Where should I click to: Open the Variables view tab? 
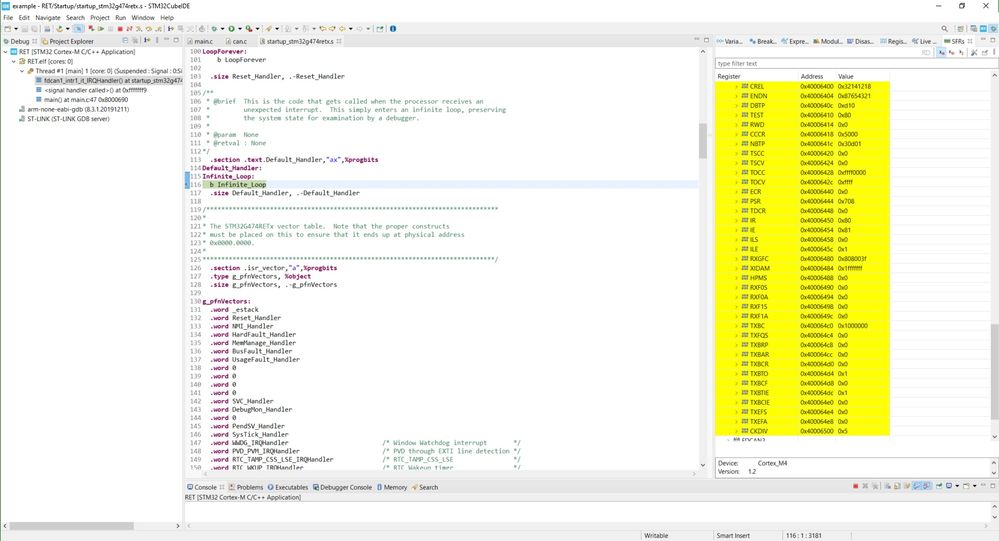pos(729,41)
